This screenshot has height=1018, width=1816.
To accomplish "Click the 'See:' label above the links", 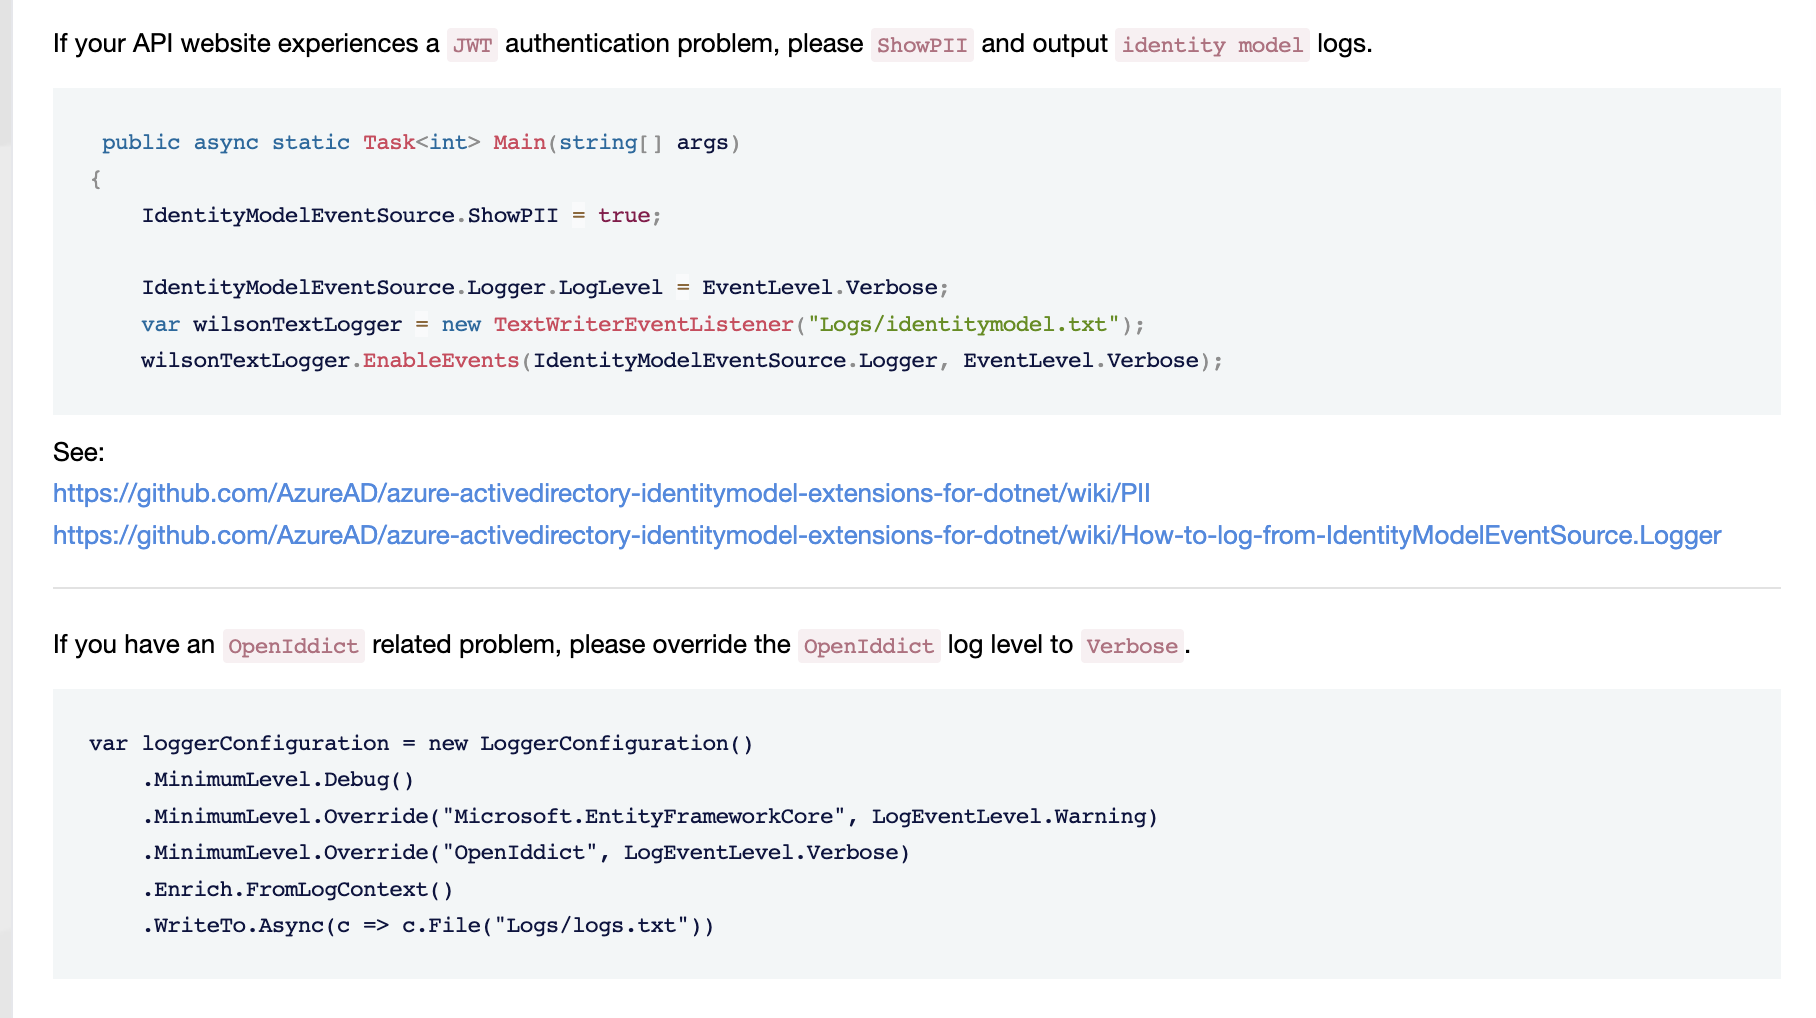I will 79,453.
